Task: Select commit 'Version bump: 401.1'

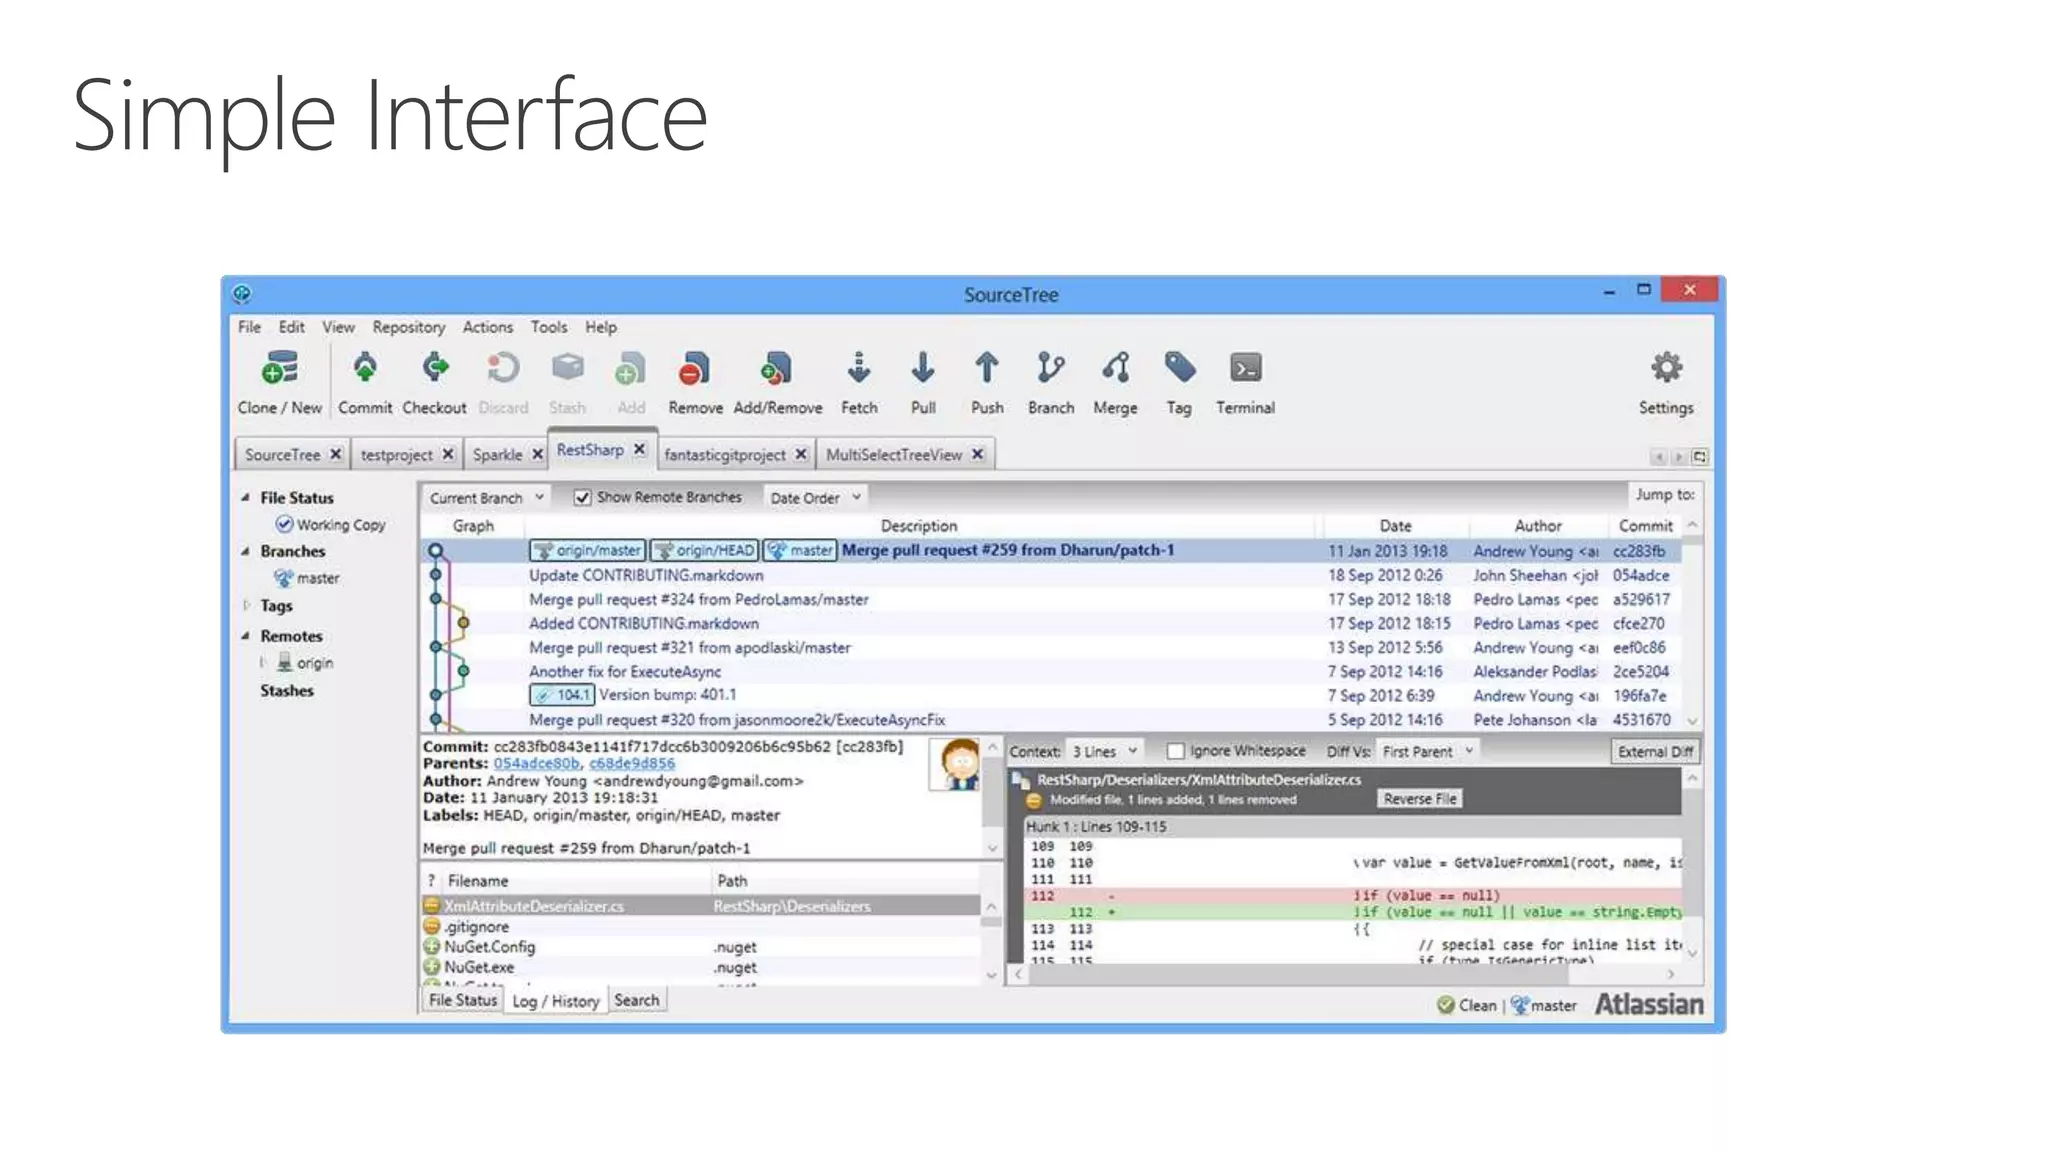Action: tap(667, 695)
